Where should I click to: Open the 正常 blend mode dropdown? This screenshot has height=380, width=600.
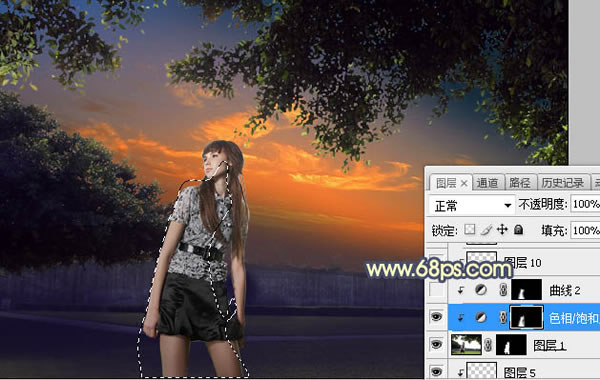click(x=471, y=205)
